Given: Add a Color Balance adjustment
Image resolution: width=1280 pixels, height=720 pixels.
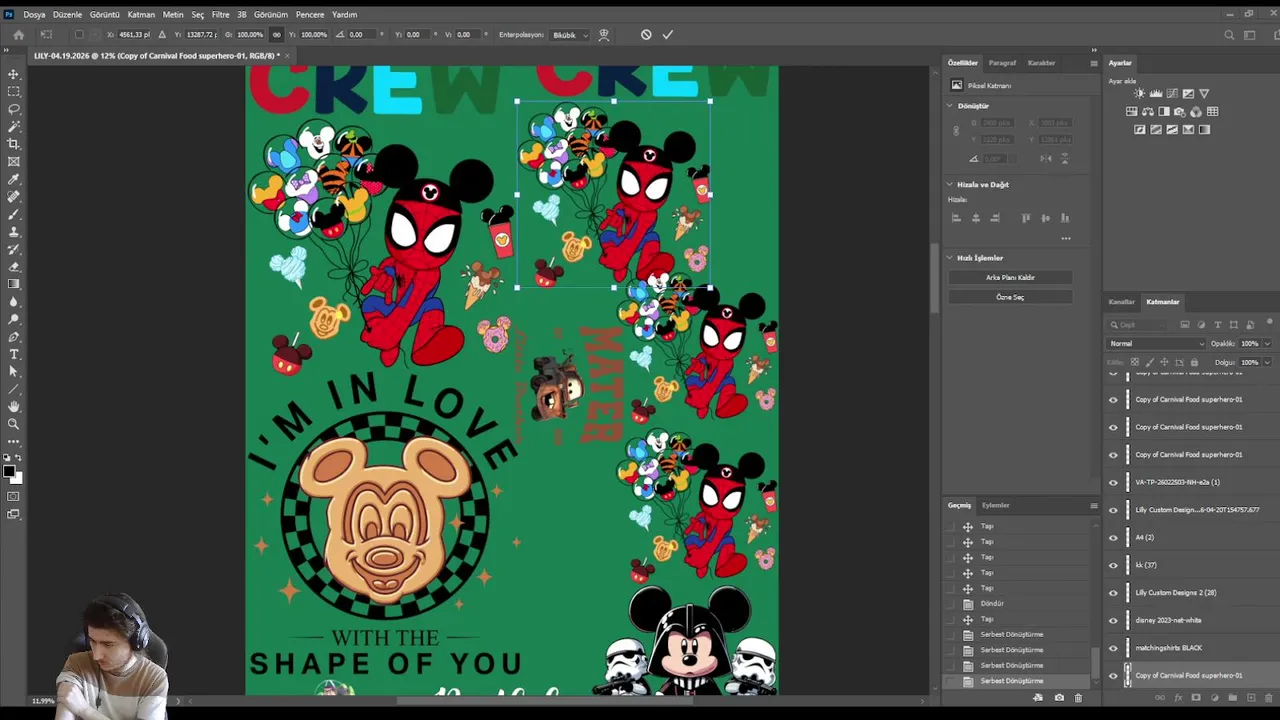Looking at the screenshot, I should pyautogui.click(x=1147, y=111).
